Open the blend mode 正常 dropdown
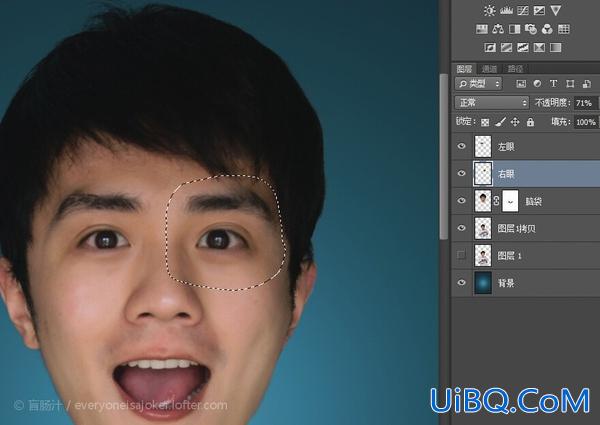This screenshot has width=600, height=425. click(492, 103)
